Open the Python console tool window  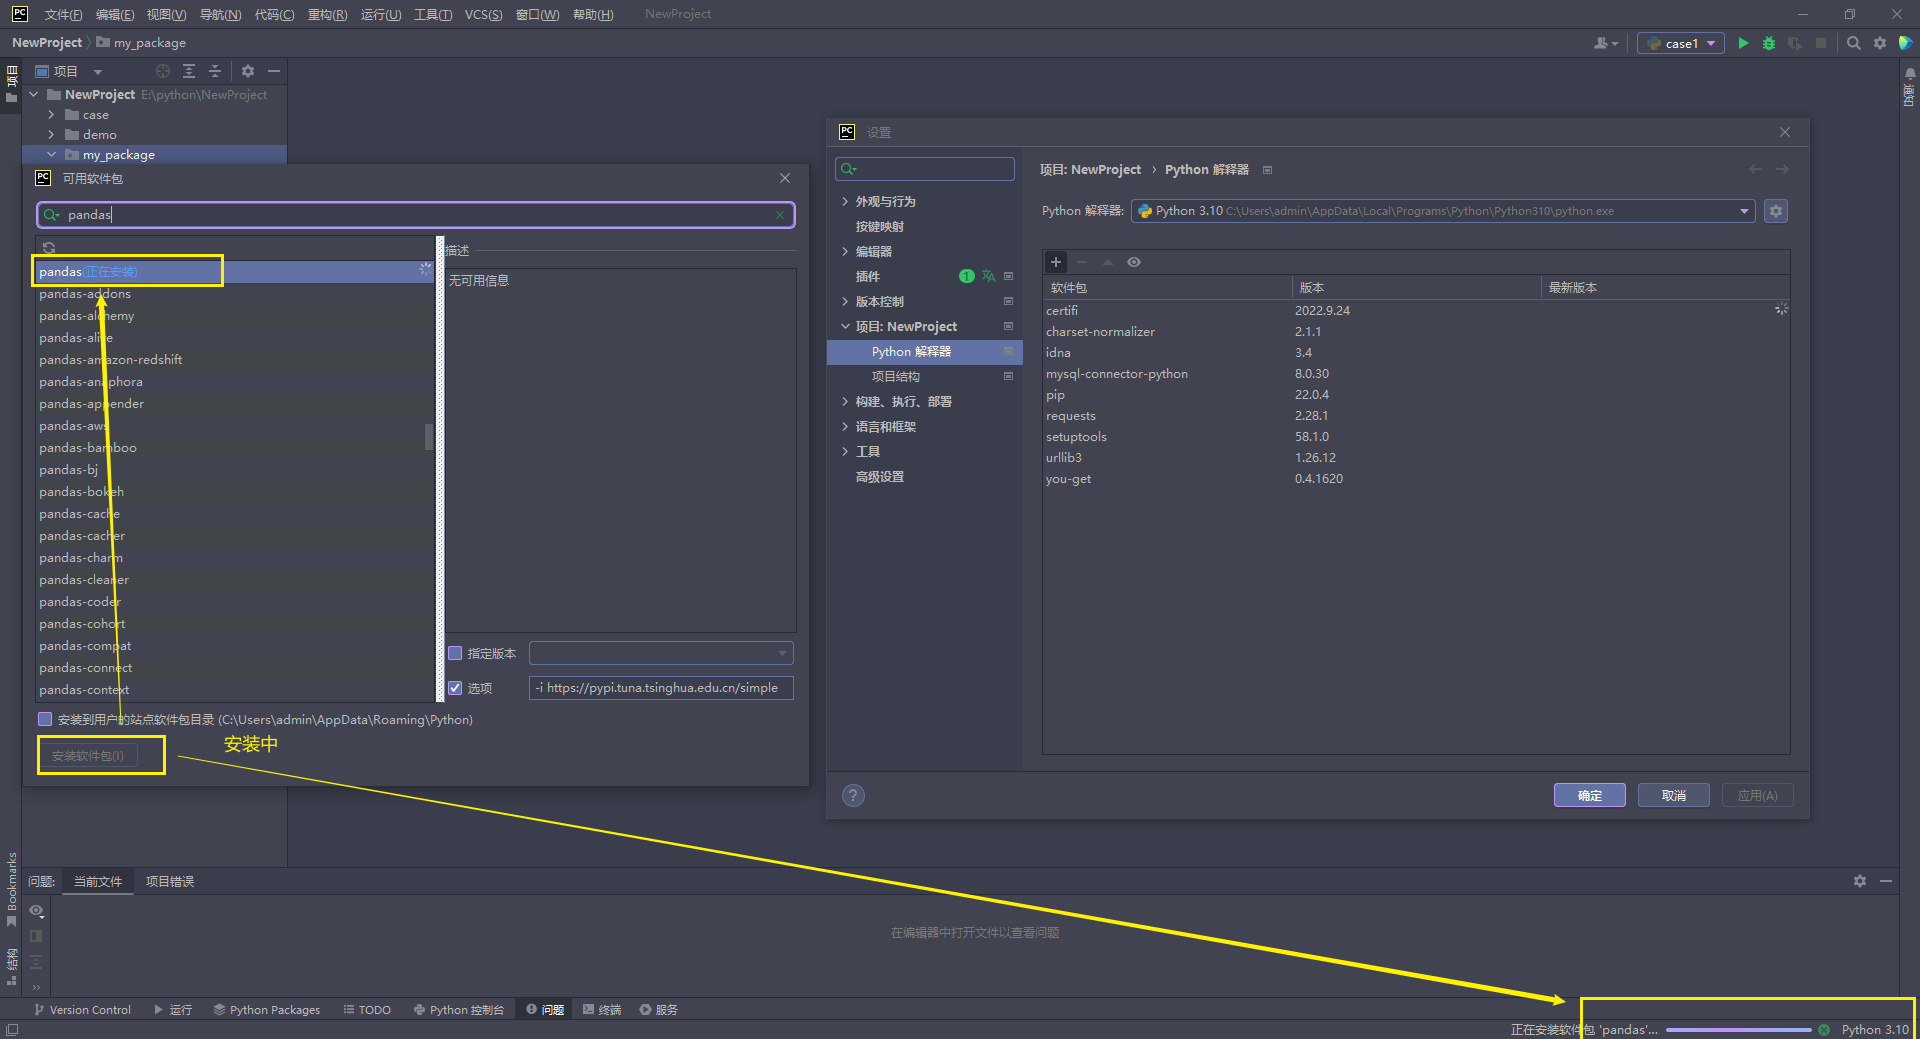click(458, 1010)
